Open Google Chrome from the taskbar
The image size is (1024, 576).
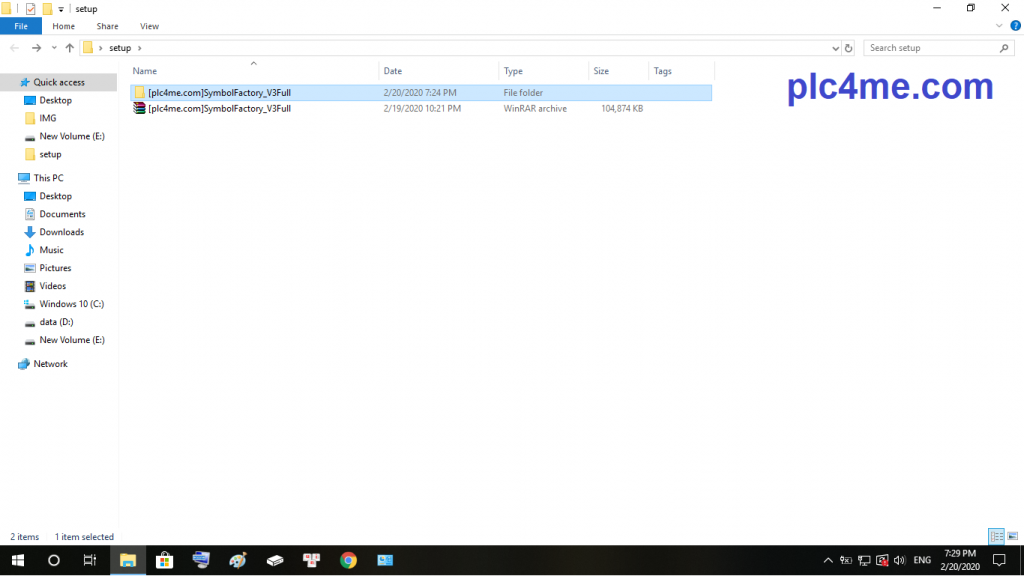pyautogui.click(x=348, y=560)
